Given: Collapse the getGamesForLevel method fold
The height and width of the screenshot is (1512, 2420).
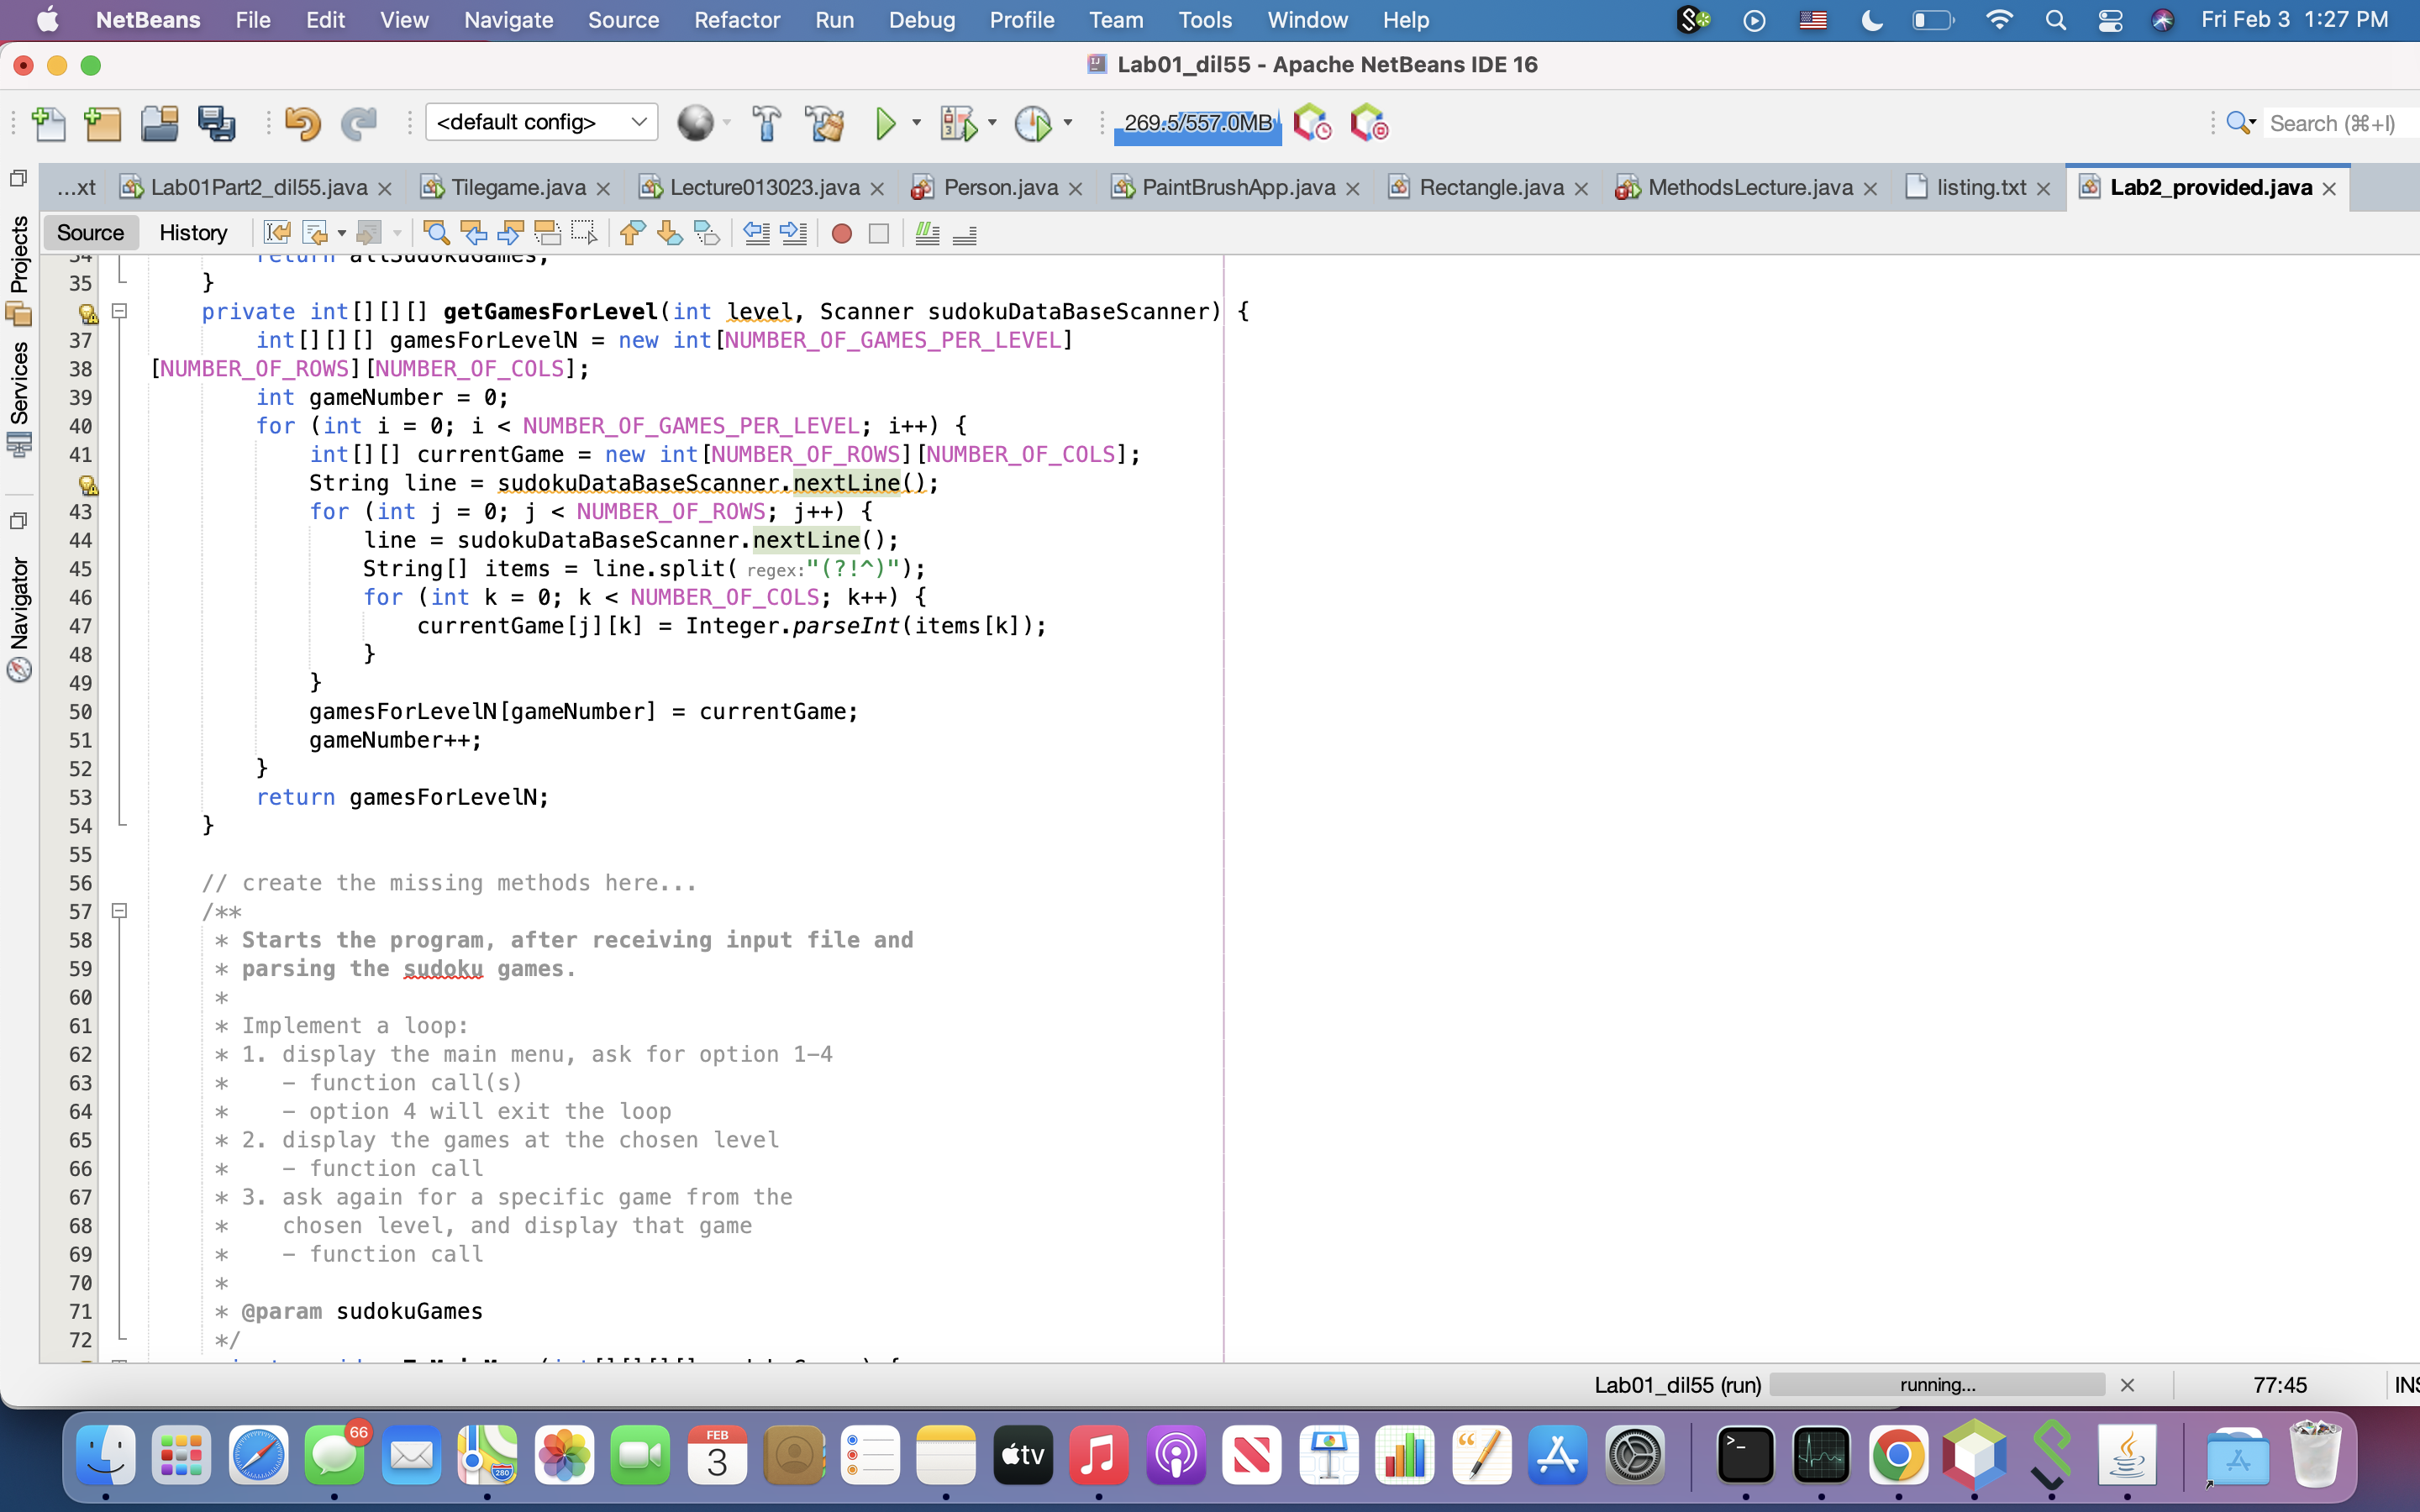Looking at the screenshot, I should point(121,311).
